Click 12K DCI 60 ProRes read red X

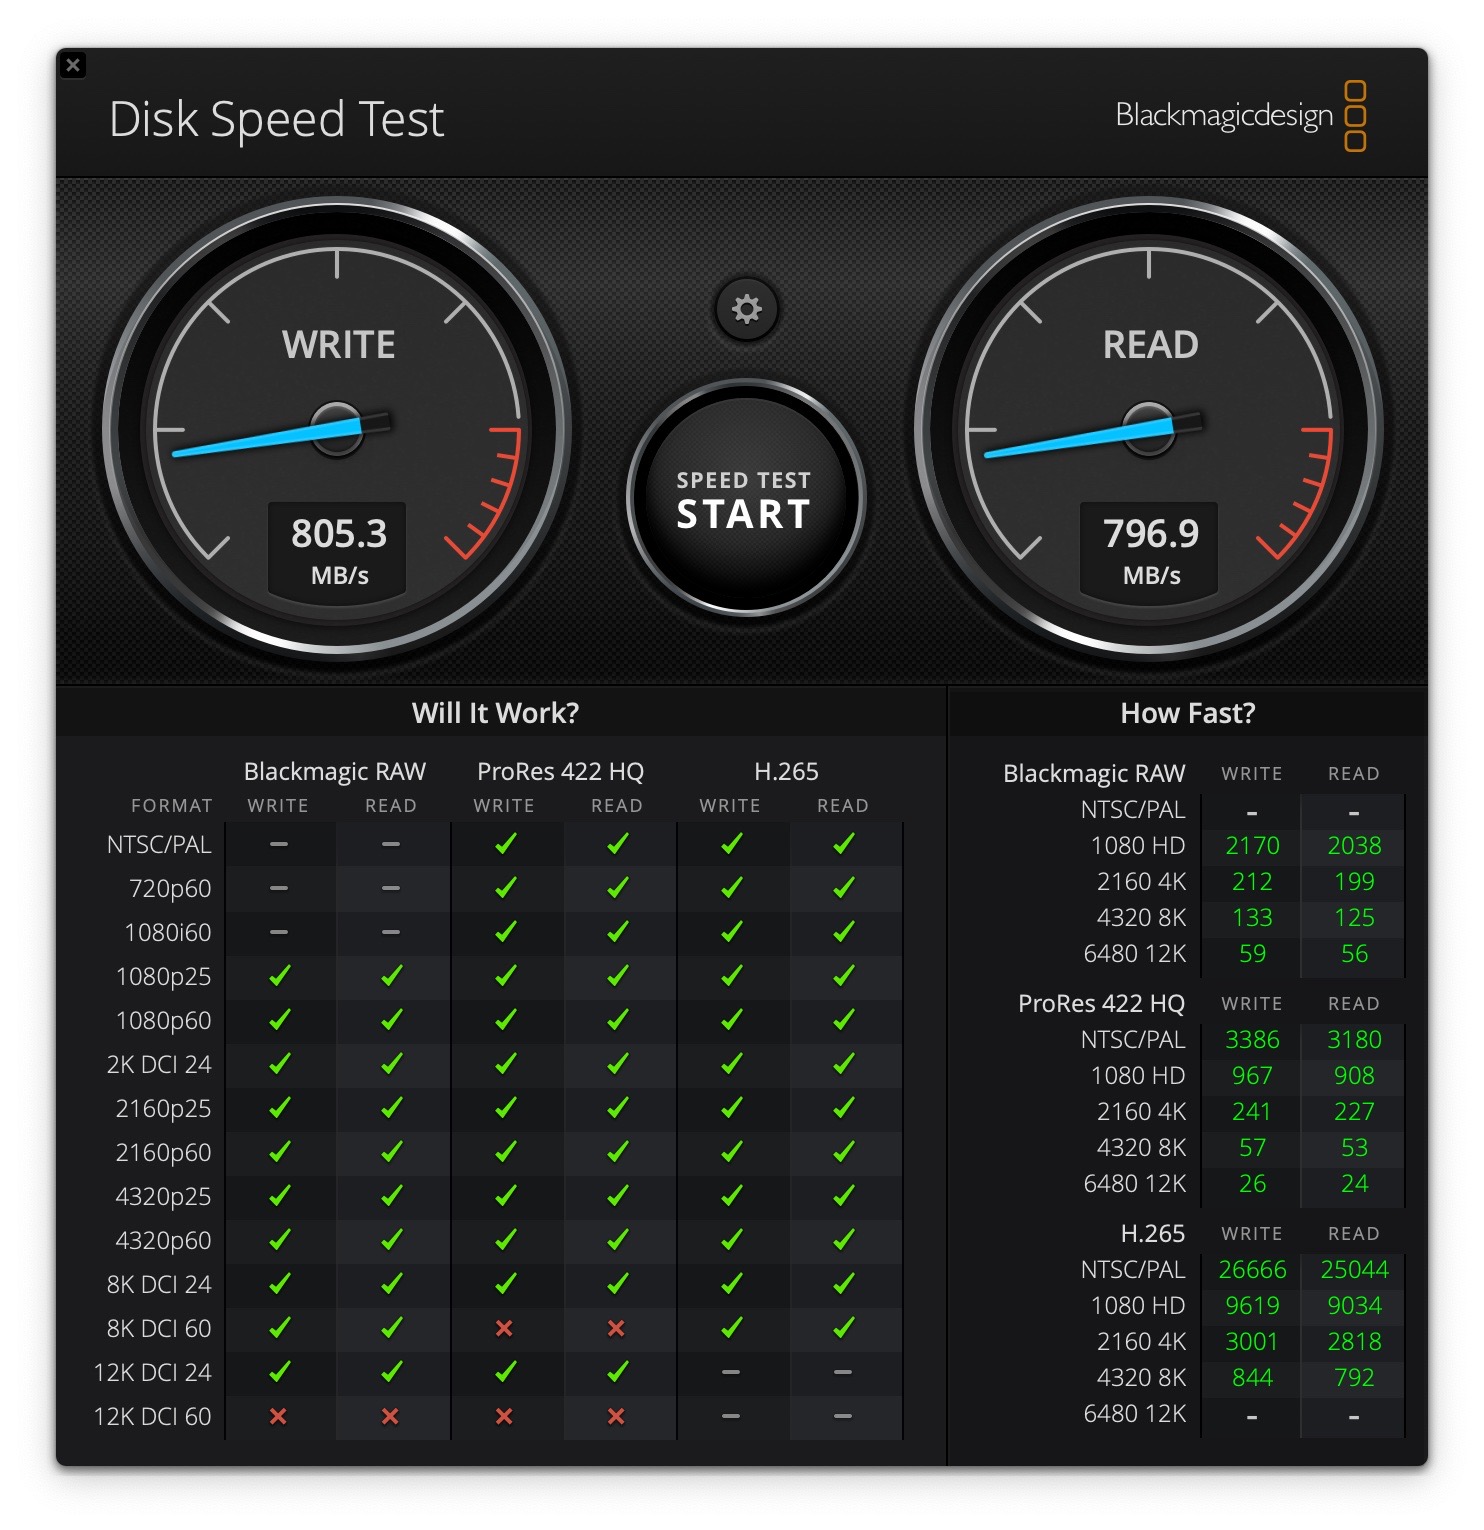616,1416
